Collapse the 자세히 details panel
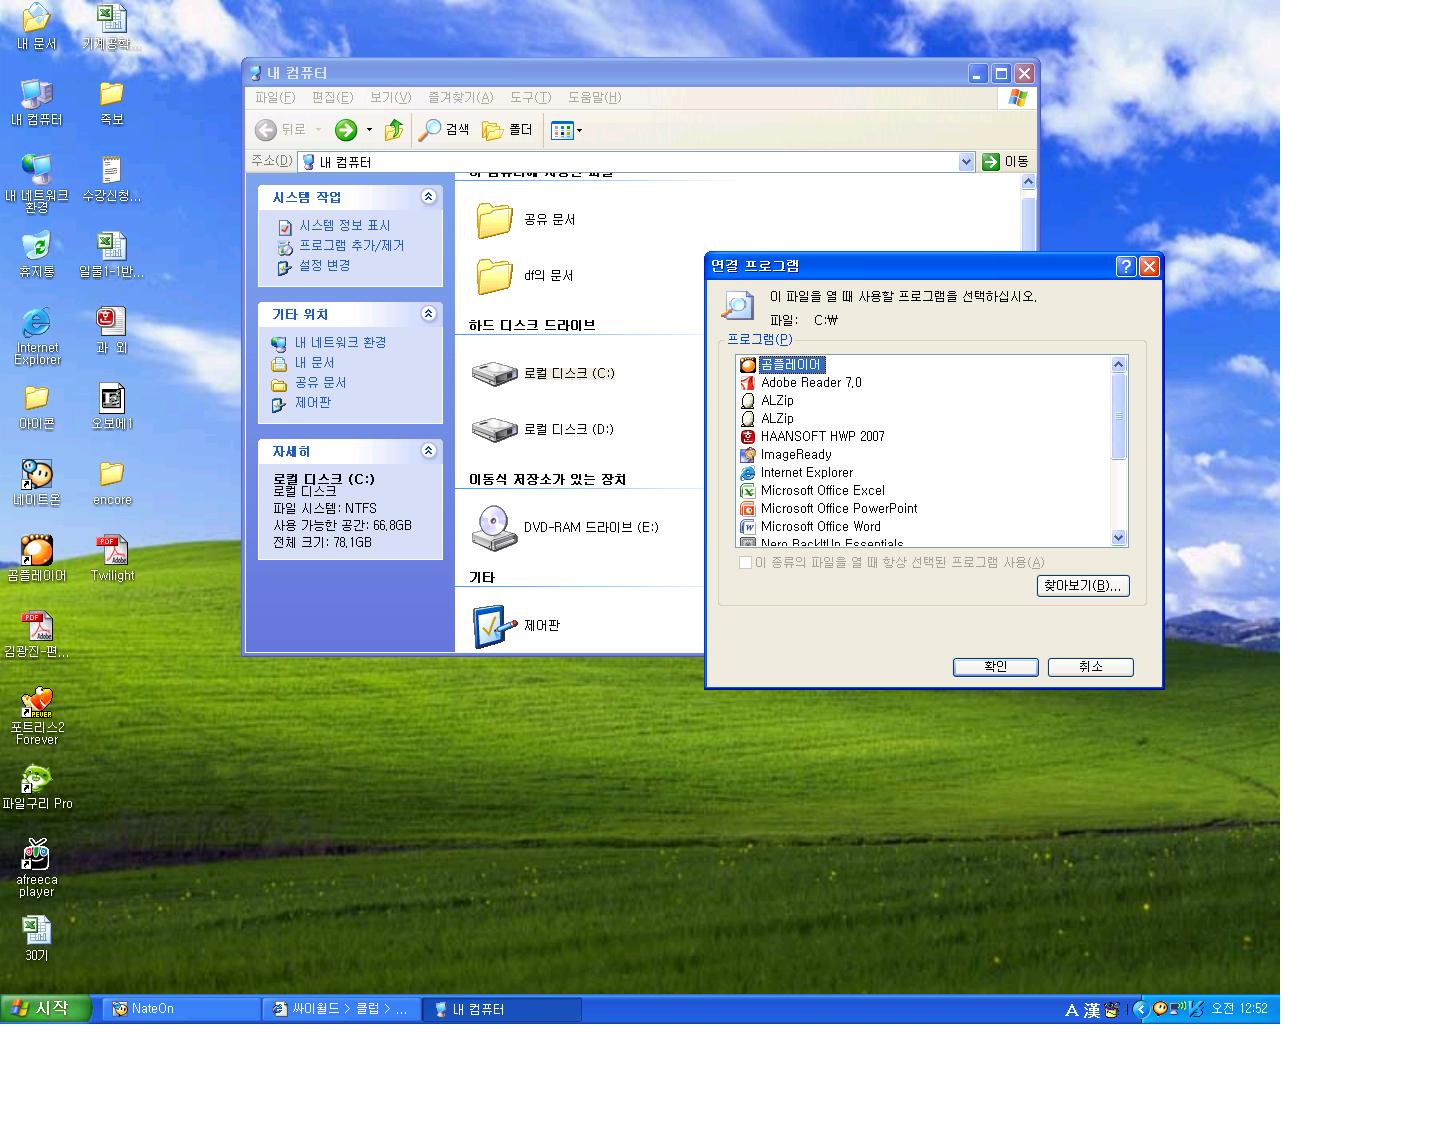The image size is (1455, 1142). click(x=428, y=451)
